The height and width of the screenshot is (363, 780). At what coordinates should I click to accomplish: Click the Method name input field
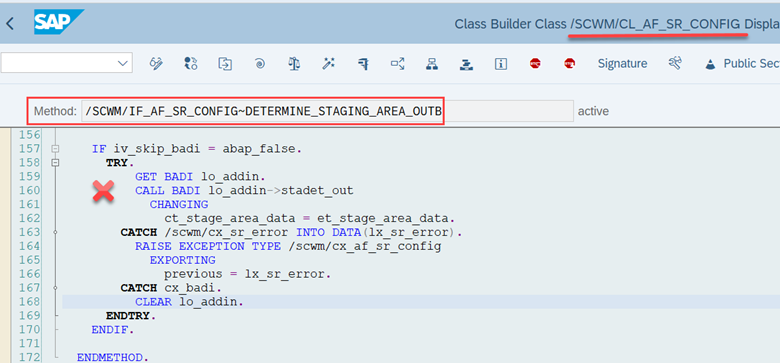pos(327,111)
